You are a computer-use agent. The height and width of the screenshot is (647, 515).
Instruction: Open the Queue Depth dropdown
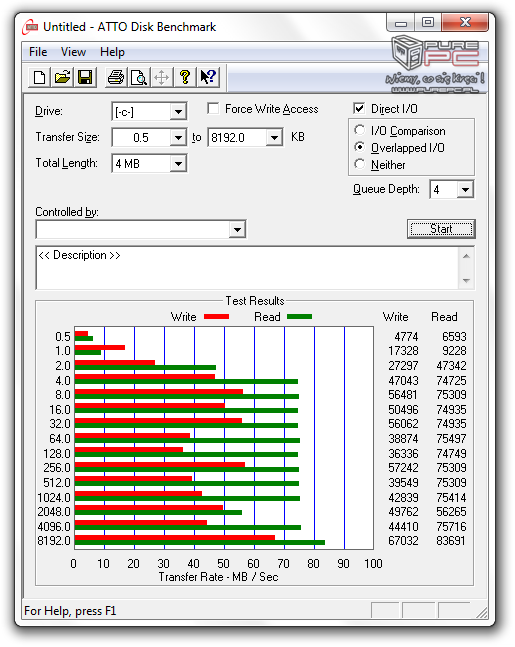[465, 189]
